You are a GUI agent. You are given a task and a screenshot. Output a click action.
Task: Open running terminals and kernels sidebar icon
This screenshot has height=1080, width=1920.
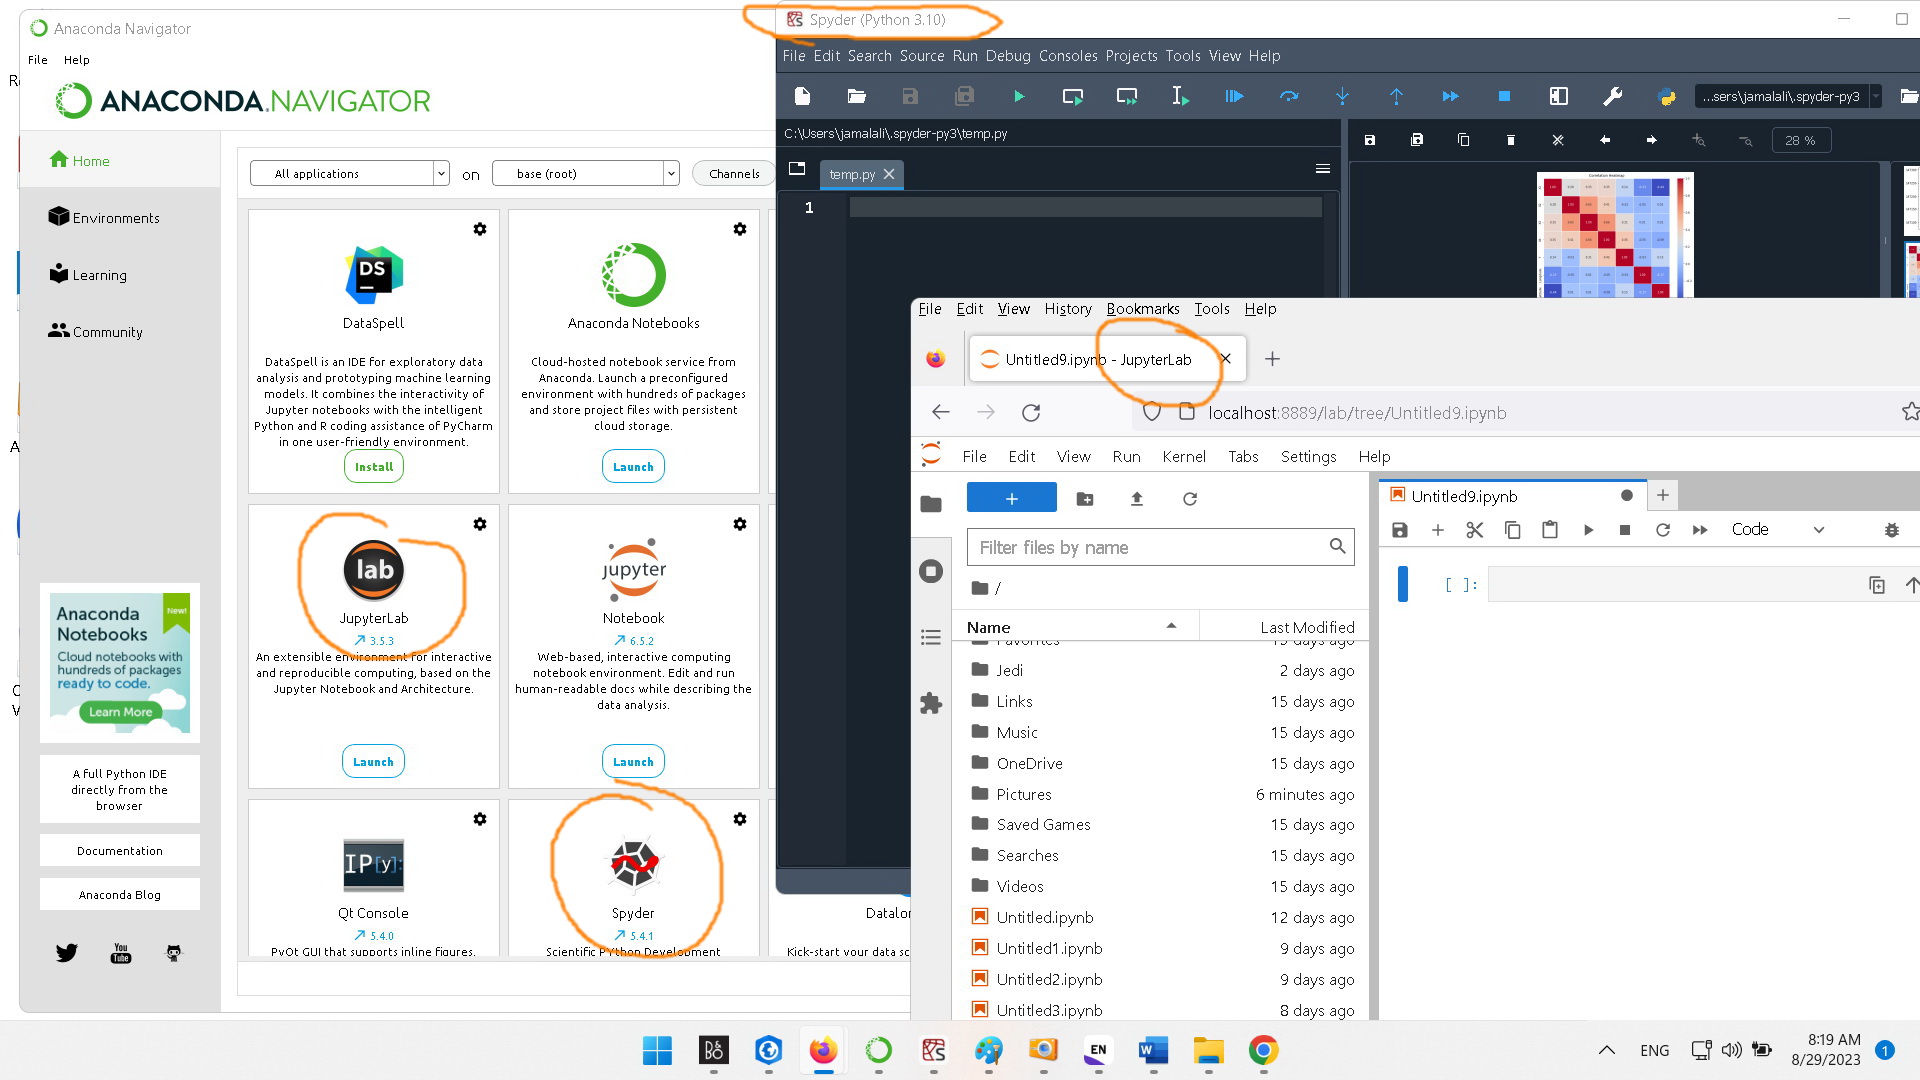click(x=931, y=571)
